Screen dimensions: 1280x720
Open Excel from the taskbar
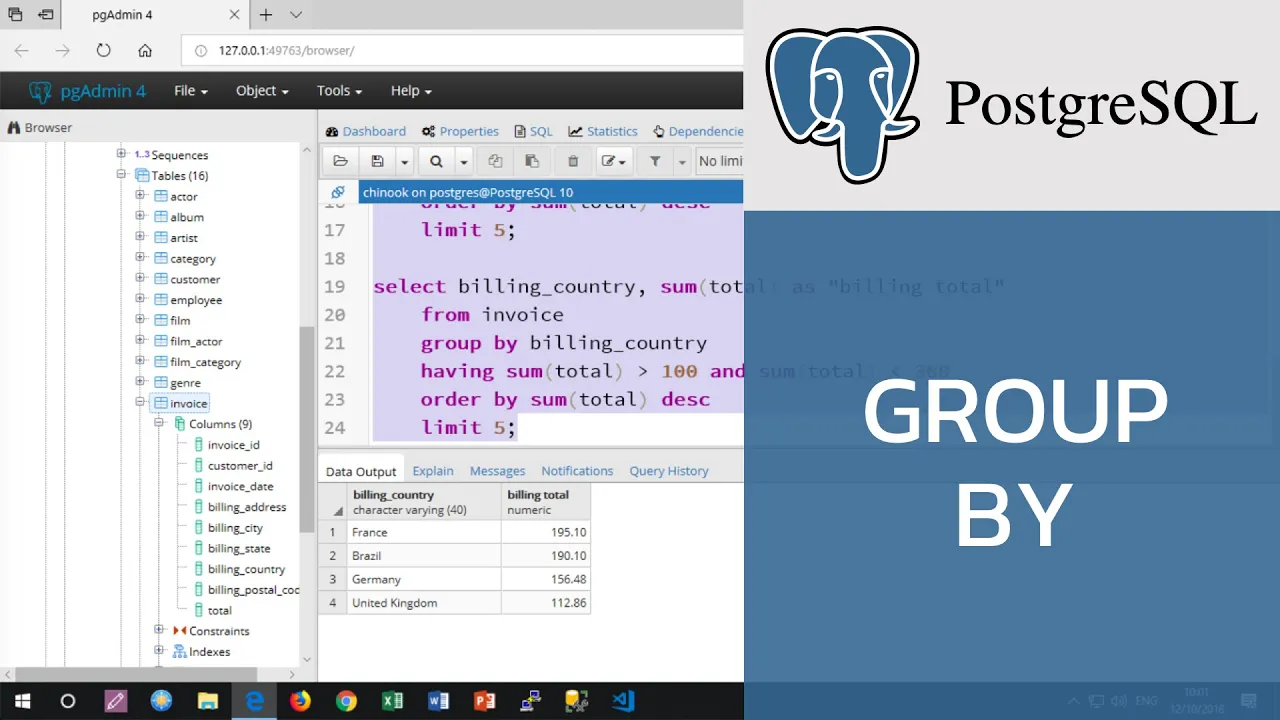pos(392,701)
